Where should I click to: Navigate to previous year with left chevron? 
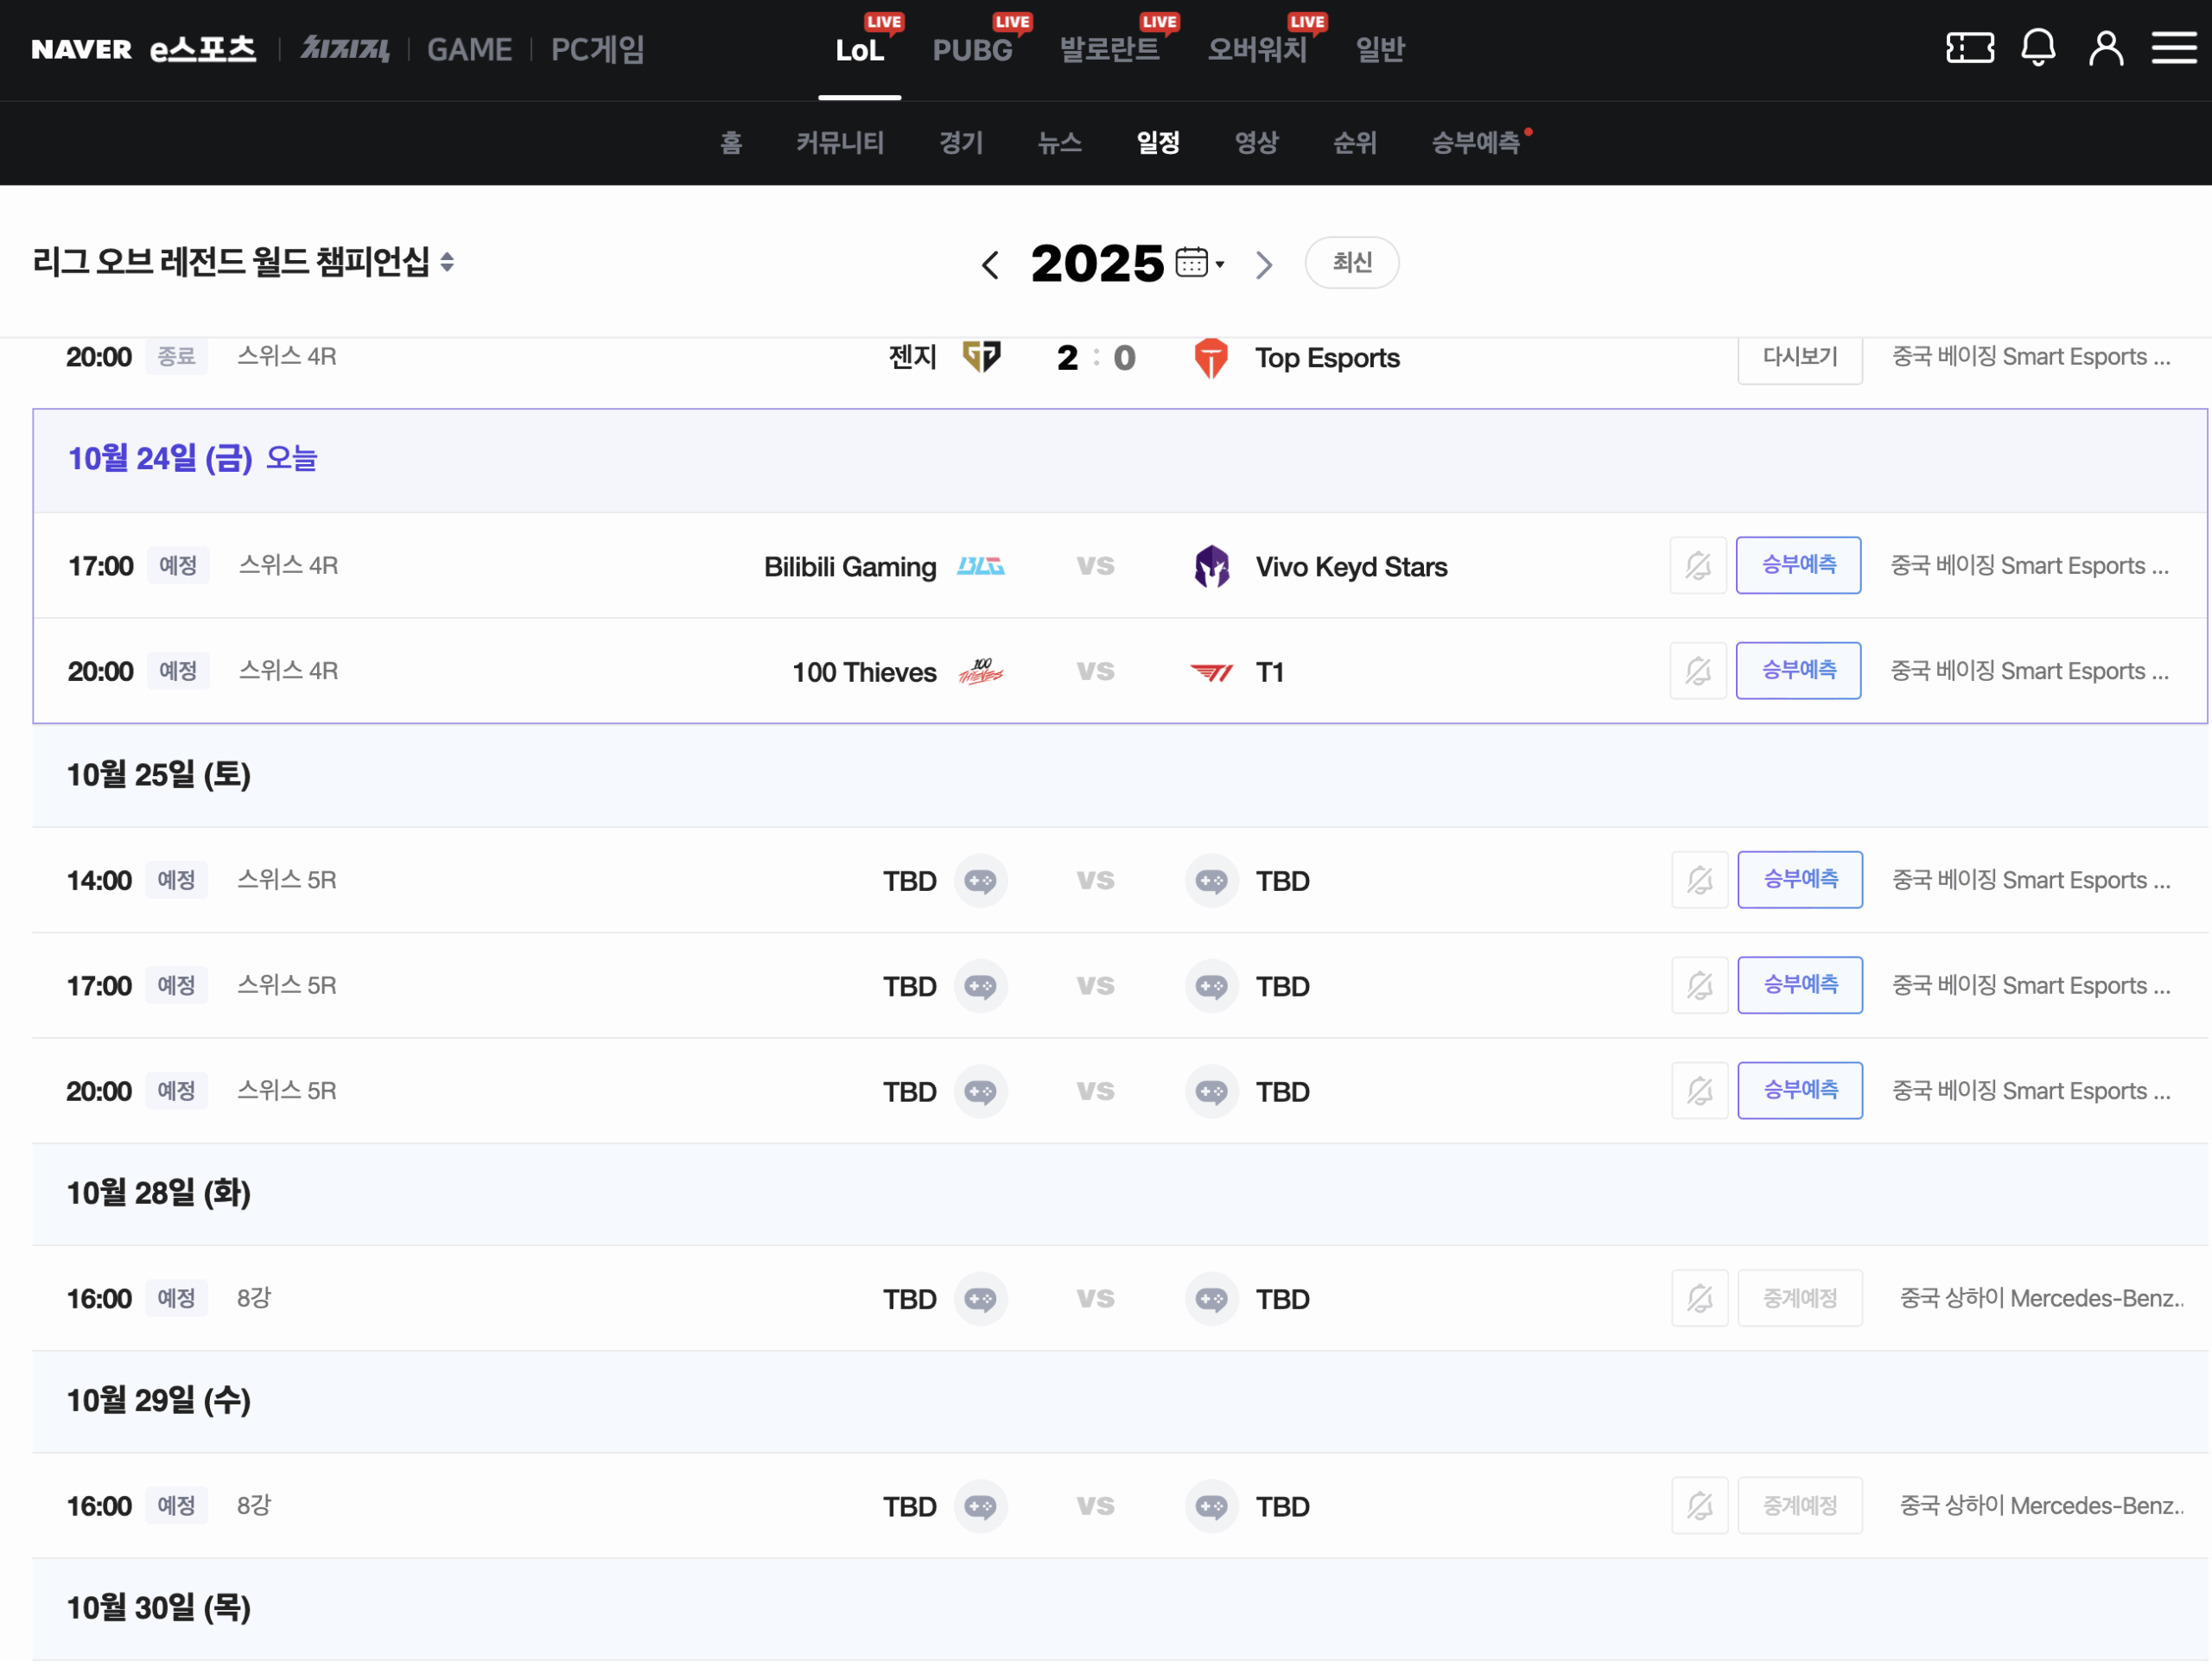click(x=990, y=263)
